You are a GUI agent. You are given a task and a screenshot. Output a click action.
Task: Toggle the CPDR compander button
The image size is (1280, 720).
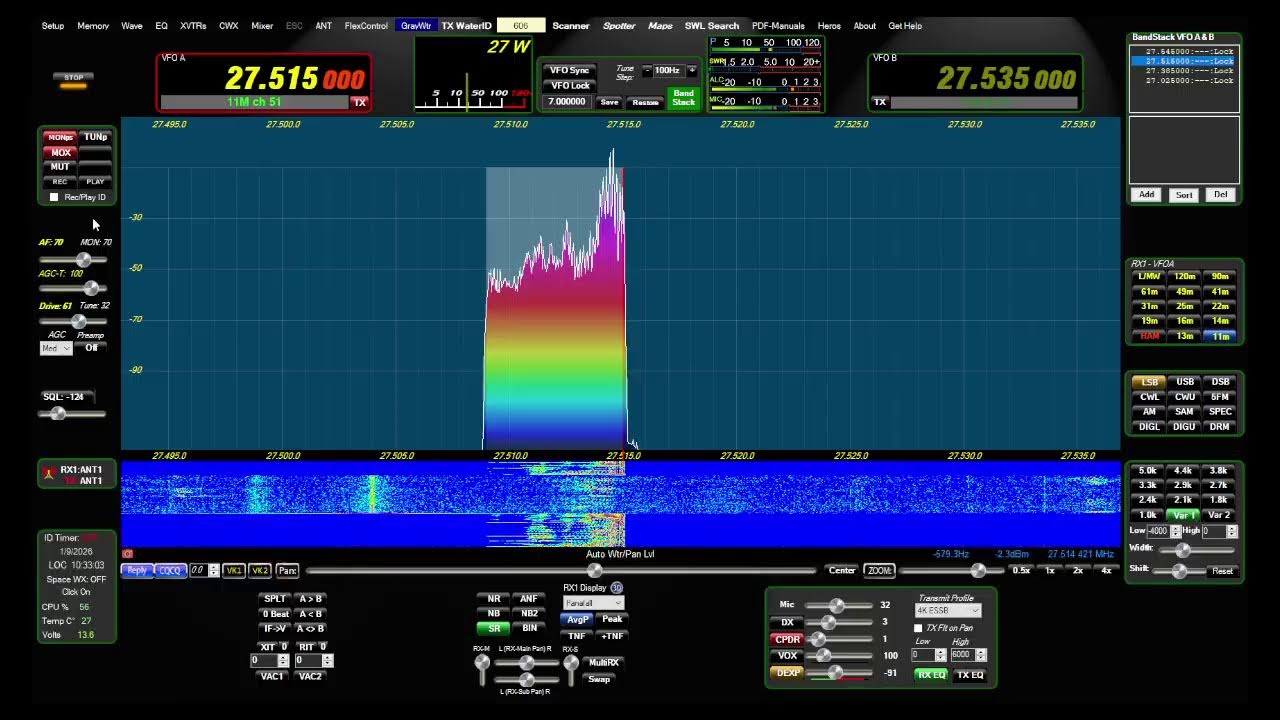[x=788, y=639]
